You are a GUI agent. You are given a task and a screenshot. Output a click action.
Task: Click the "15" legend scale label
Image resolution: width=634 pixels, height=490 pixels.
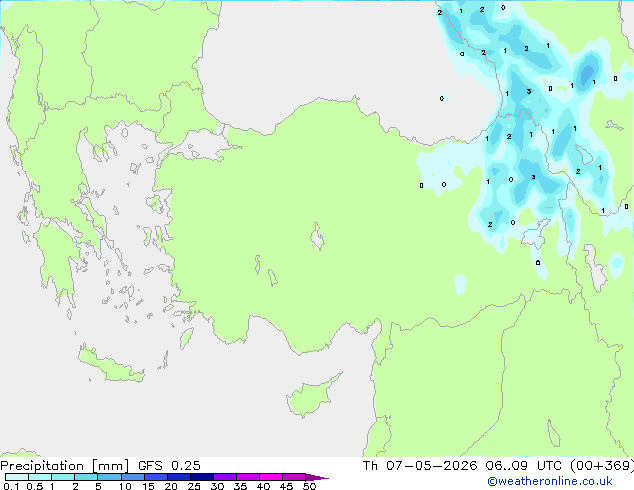coord(148,486)
